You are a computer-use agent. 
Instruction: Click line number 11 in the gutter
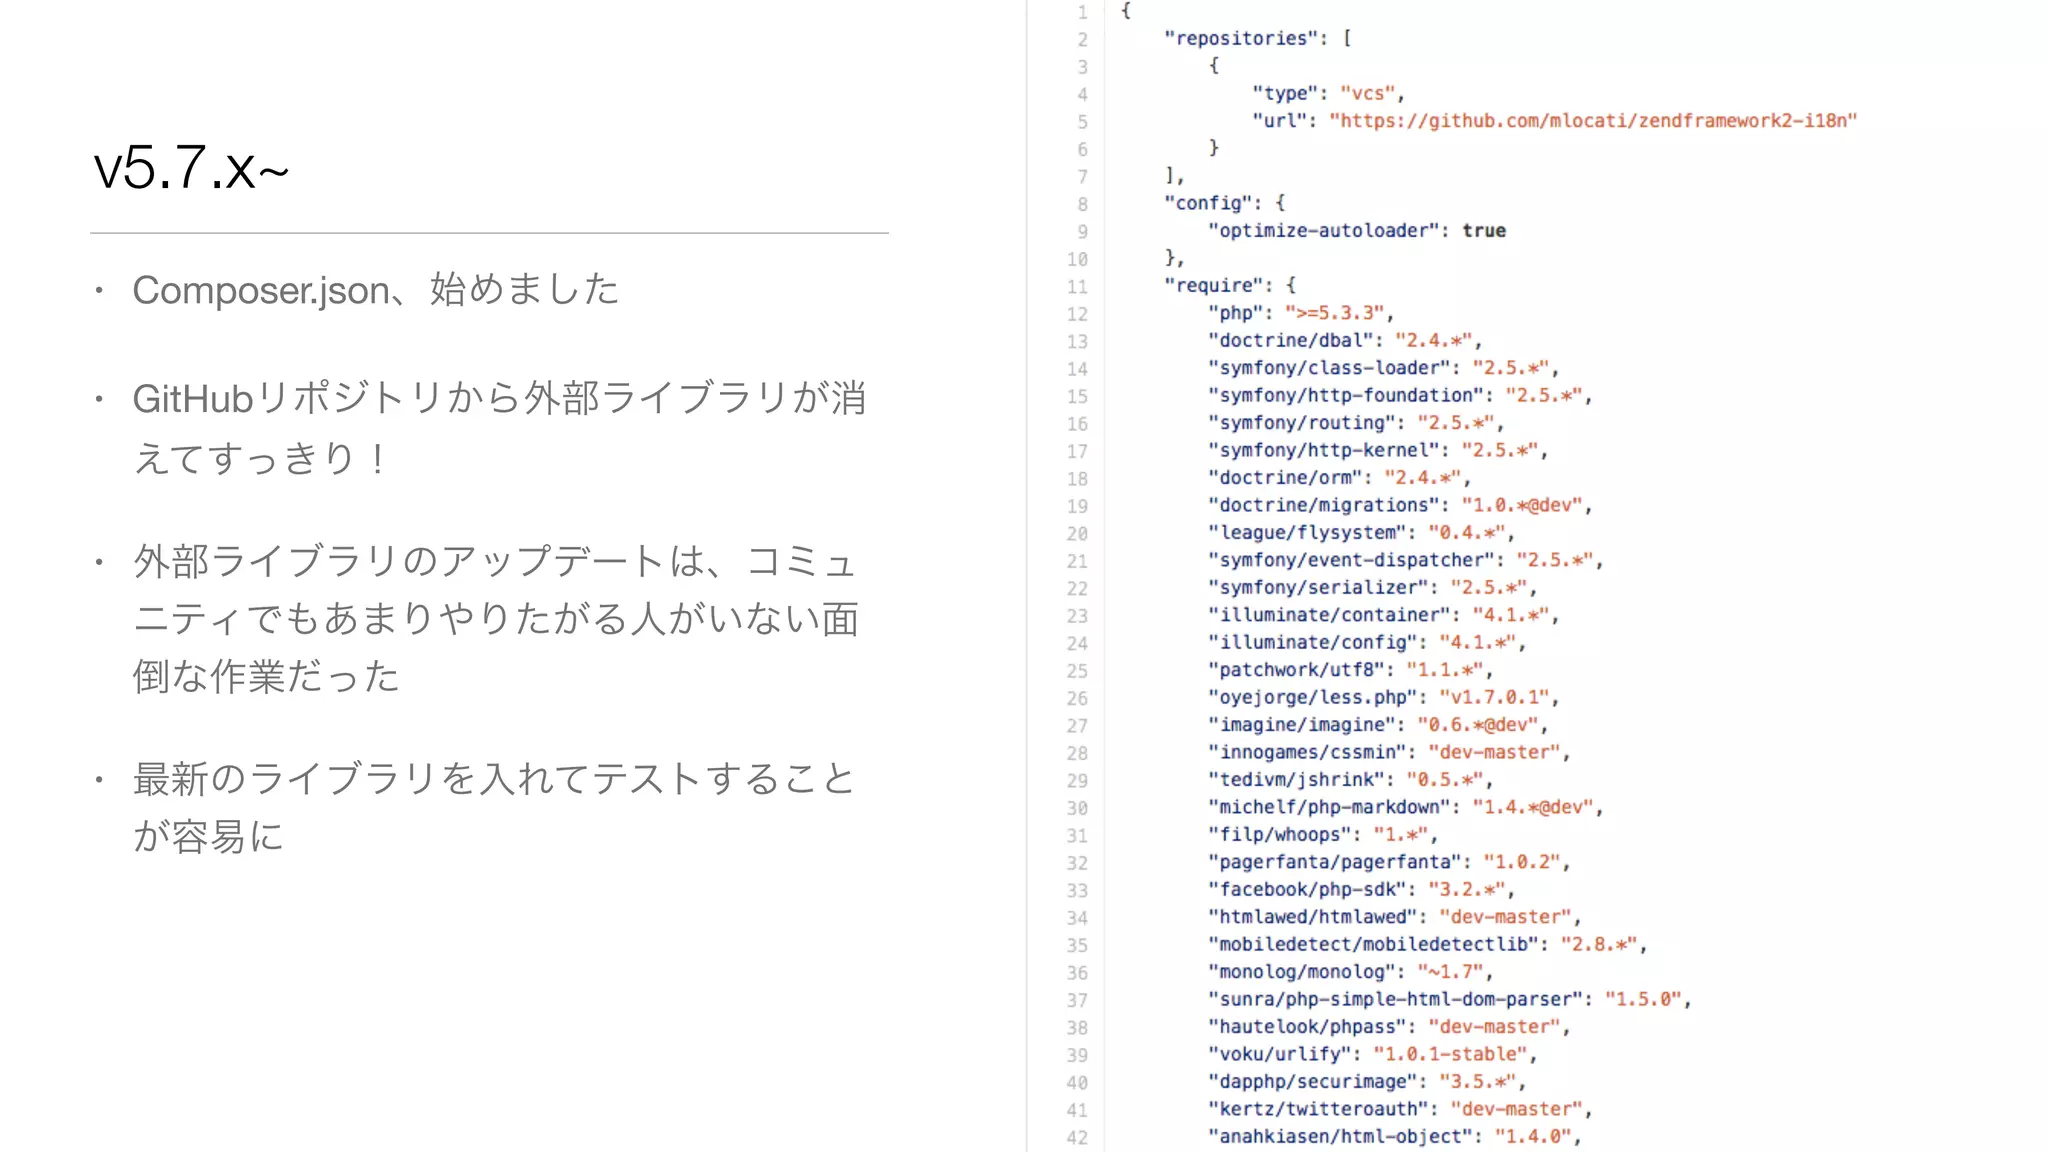1077,287
